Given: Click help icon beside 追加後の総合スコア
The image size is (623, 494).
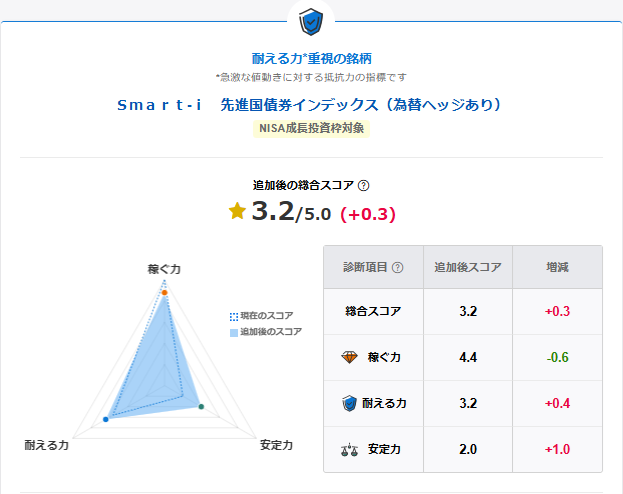Looking at the screenshot, I should (364, 185).
